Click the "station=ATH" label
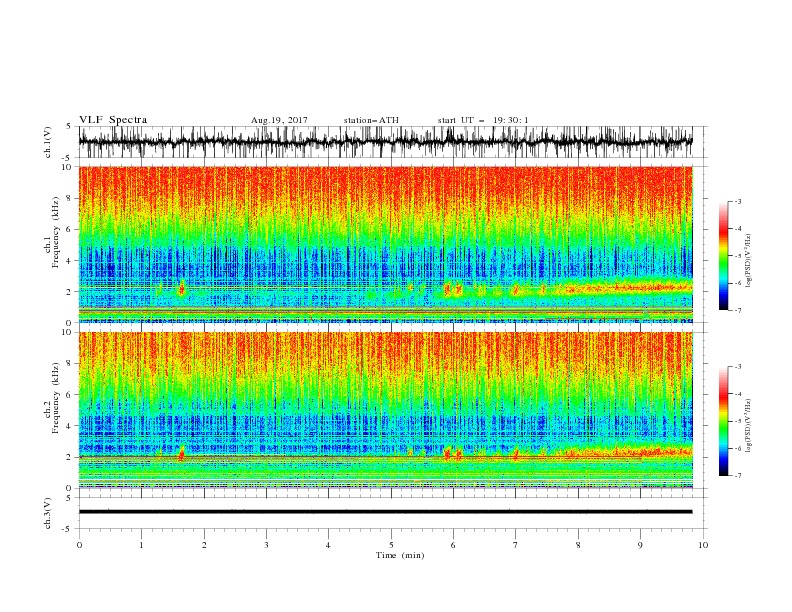 371,120
